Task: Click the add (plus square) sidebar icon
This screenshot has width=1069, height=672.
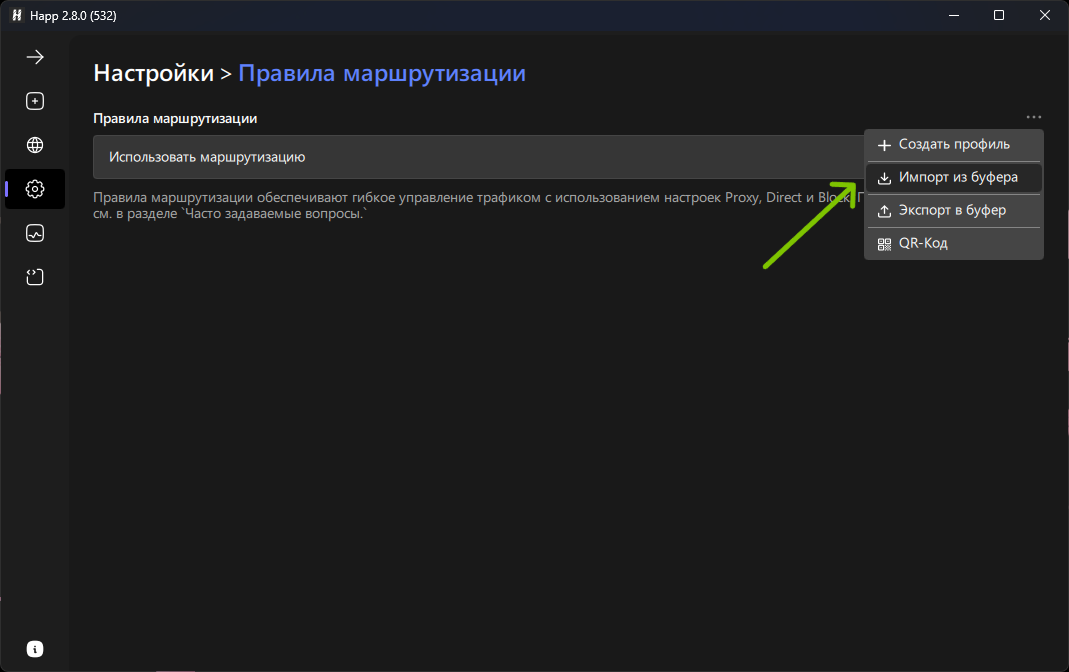Action: [35, 101]
